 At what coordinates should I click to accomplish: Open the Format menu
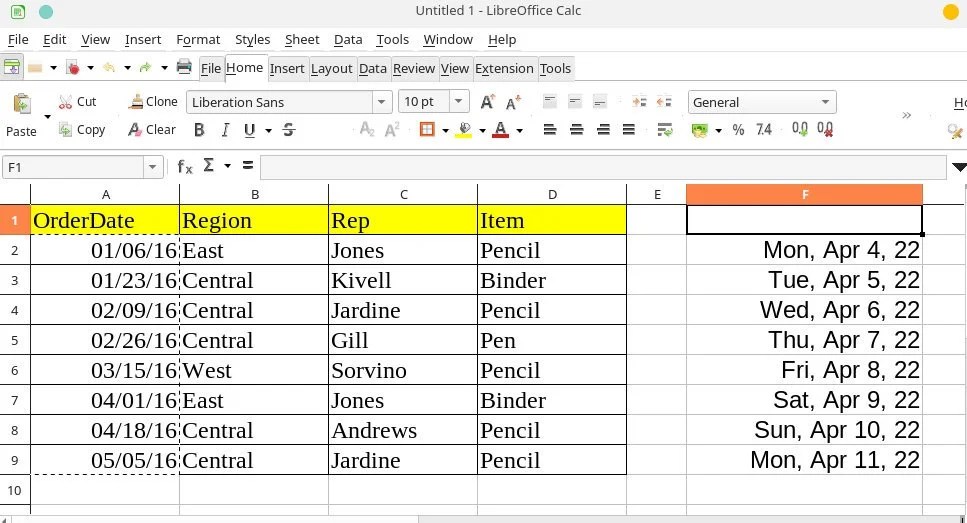click(x=198, y=39)
